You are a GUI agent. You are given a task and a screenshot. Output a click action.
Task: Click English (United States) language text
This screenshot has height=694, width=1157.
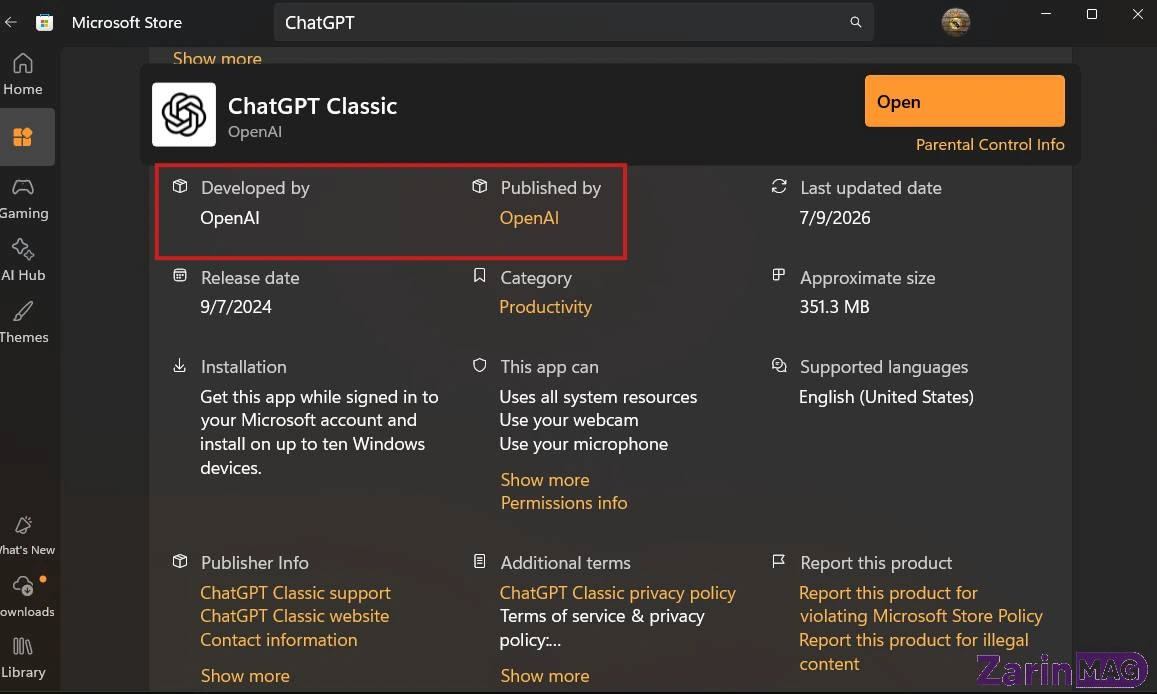pyautogui.click(x=886, y=397)
